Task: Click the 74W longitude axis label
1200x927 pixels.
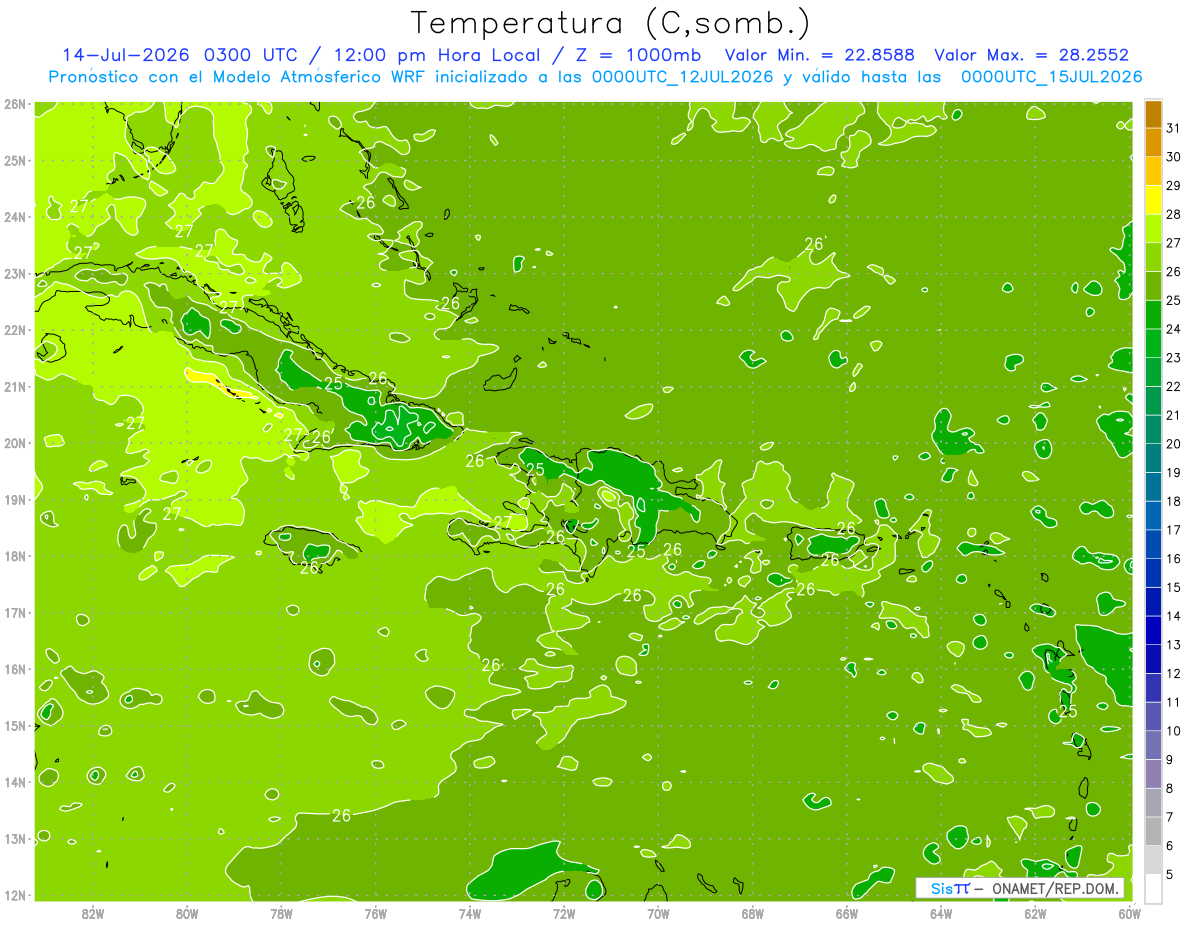Action: [470, 913]
